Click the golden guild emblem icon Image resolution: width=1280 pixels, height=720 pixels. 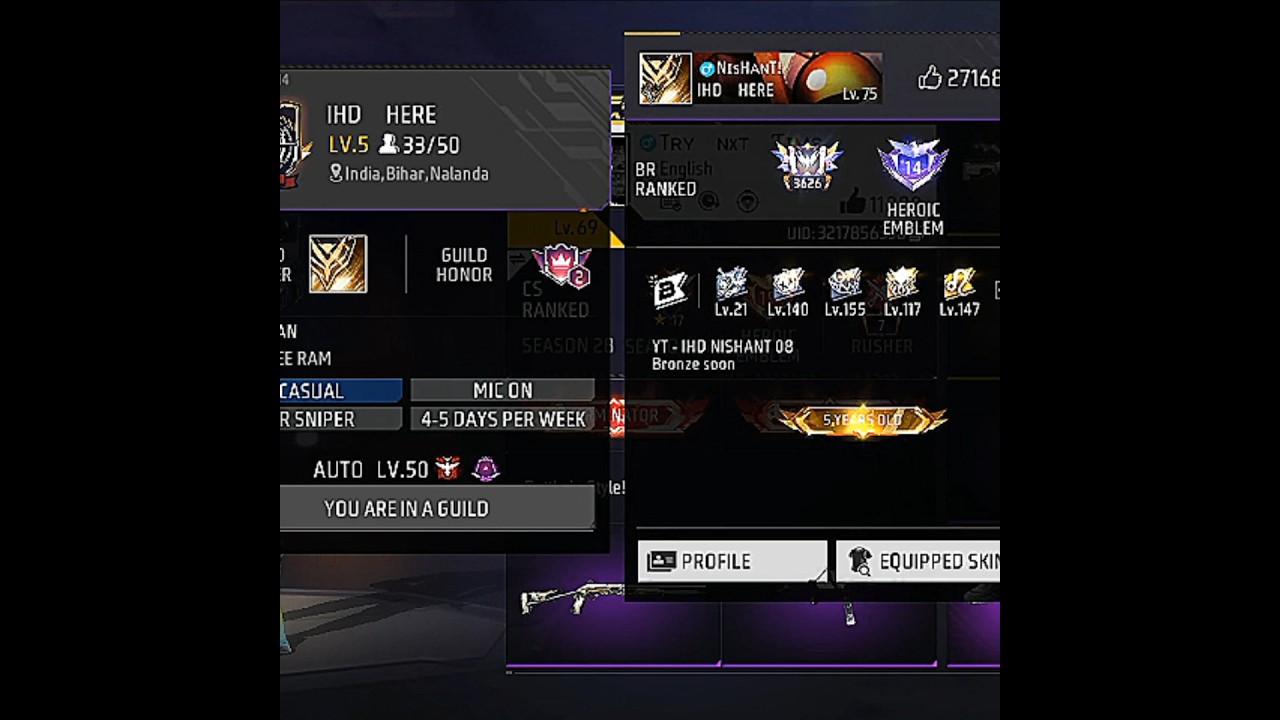(338, 264)
